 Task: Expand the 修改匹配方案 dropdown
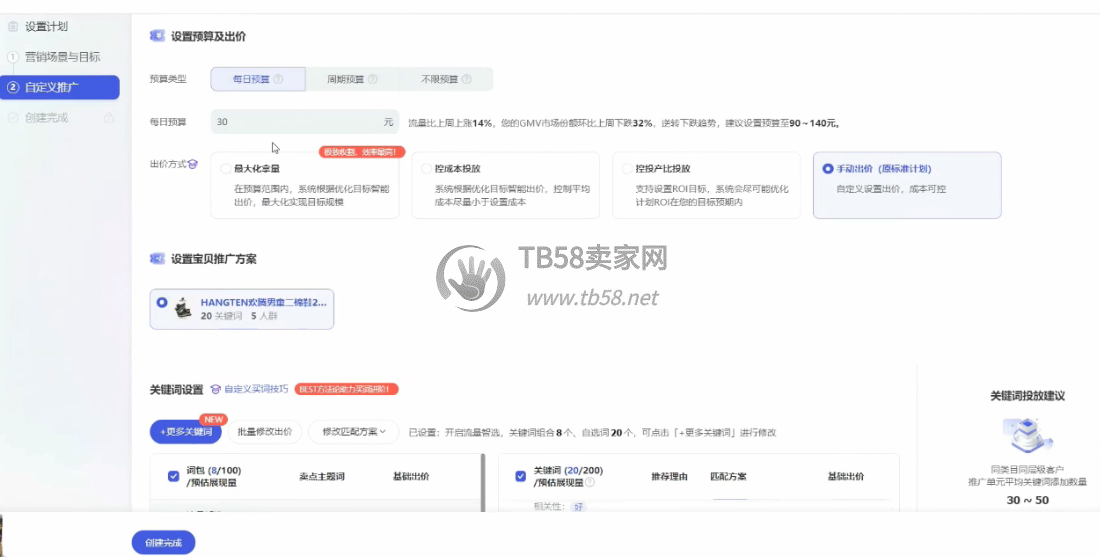(x=353, y=432)
